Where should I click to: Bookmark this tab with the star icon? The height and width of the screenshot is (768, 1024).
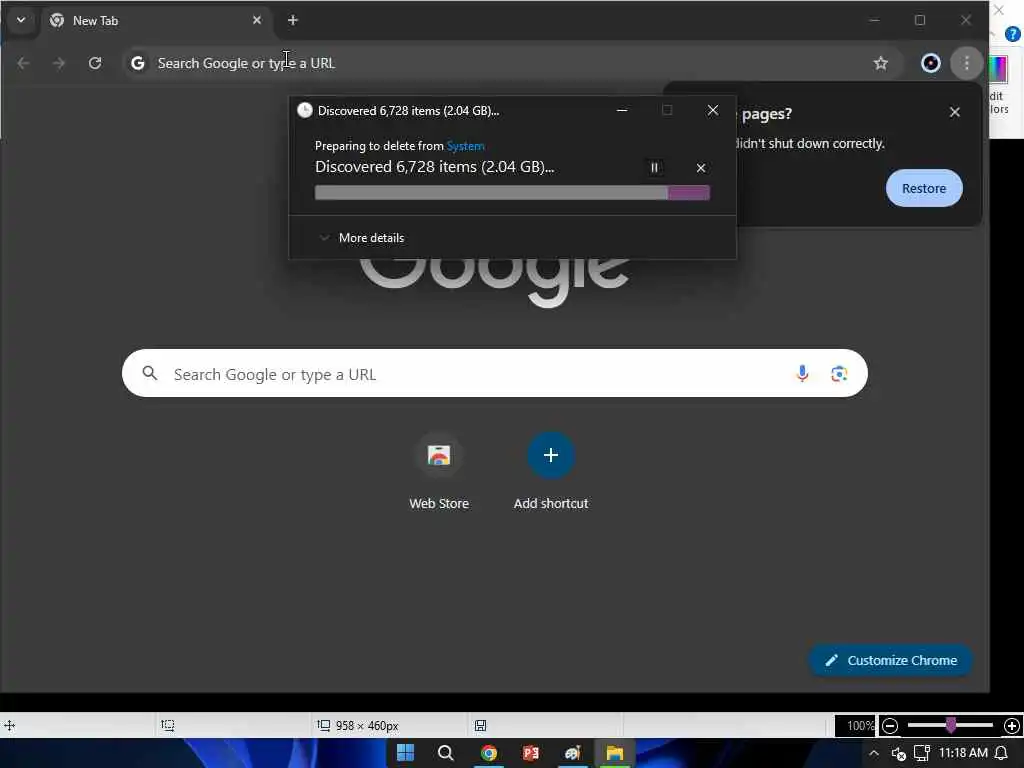[x=880, y=63]
